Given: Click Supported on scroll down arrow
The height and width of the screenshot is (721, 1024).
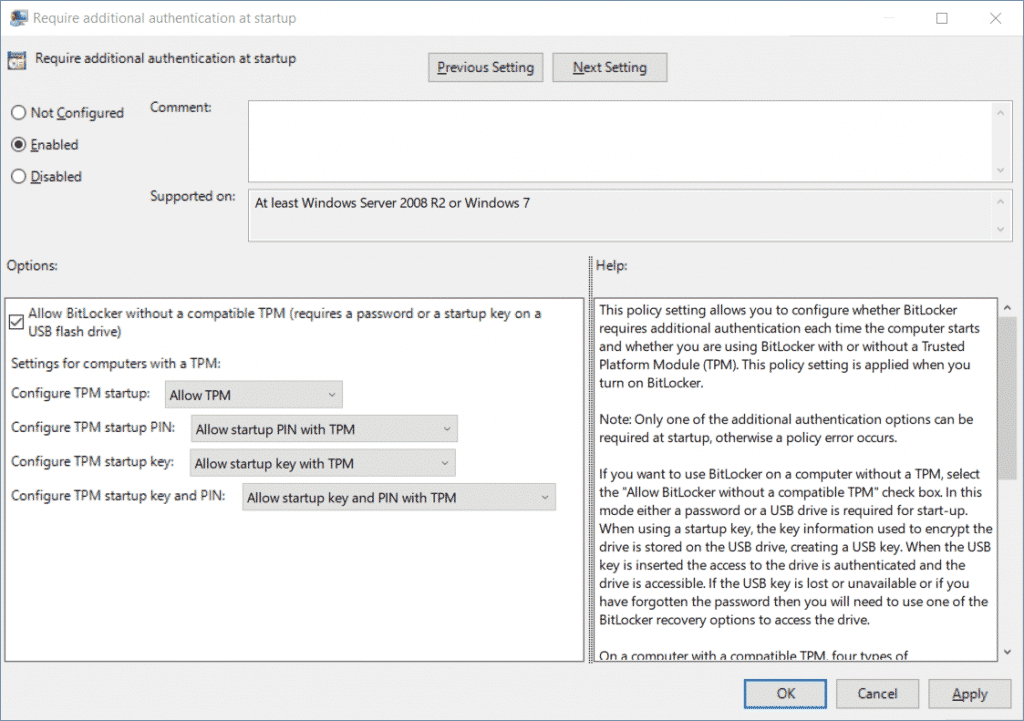Looking at the screenshot, I should [x=1000, y=229].
